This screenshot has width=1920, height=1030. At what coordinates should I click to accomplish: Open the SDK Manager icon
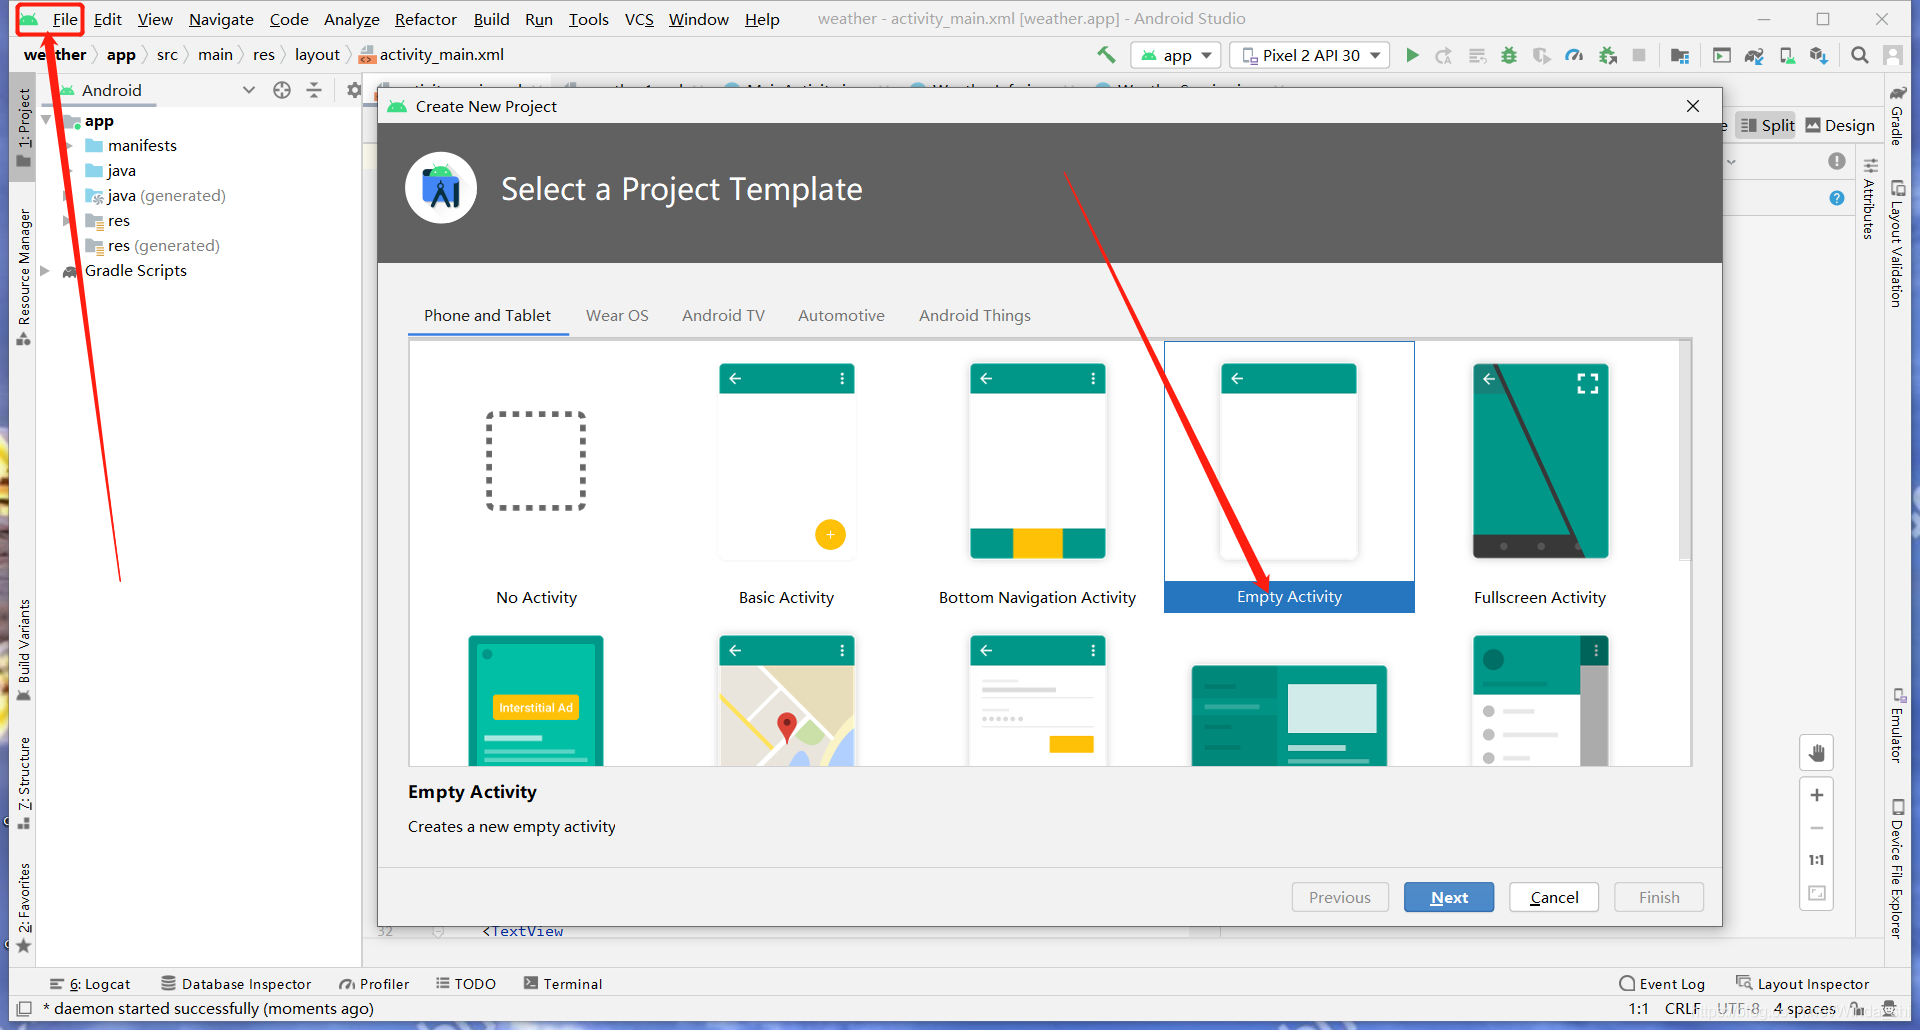tap(1819, 55)
